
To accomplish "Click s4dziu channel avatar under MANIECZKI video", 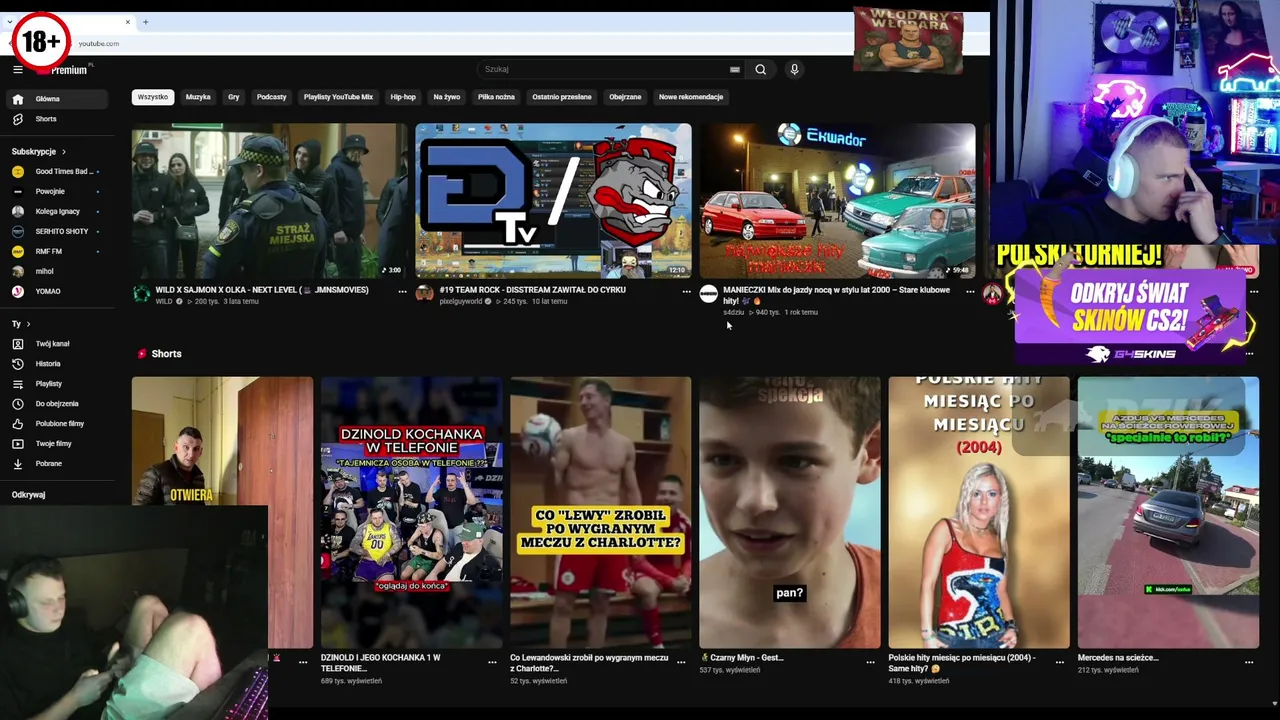I will coord(708,293).
